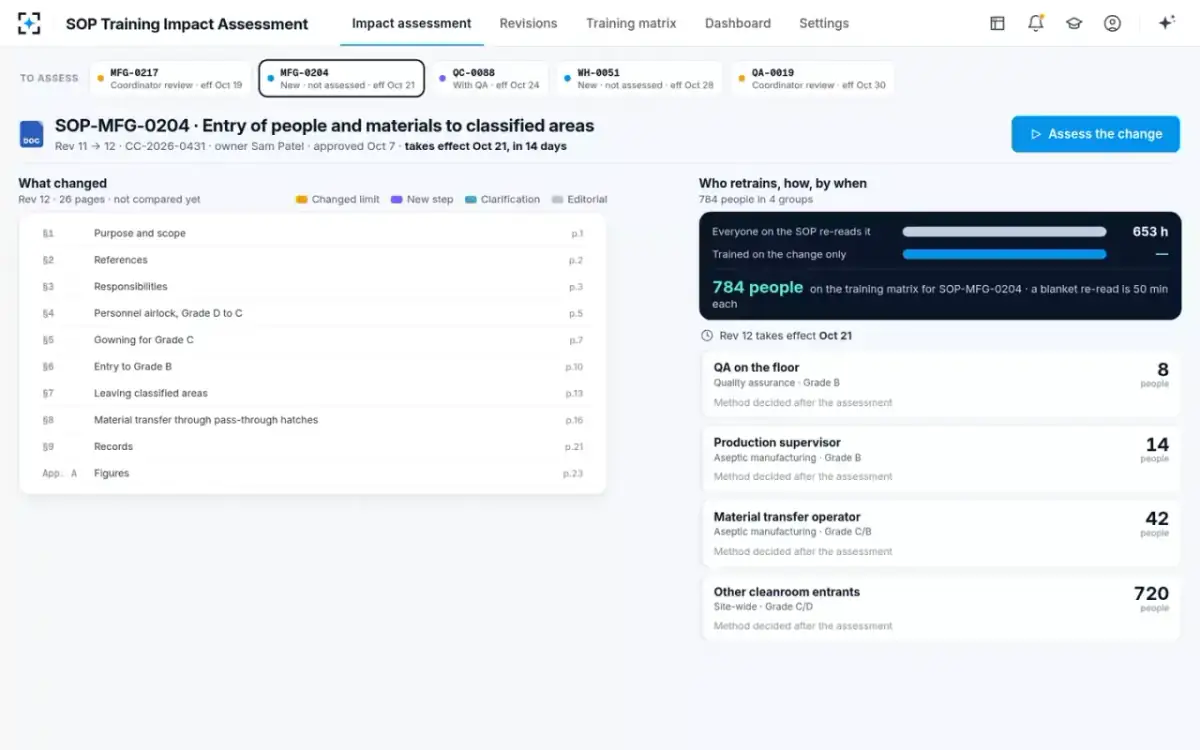The height and width of the screenshot is (750, 1200).
Task: Open the Dashboard tab
Action: [738, 23]
